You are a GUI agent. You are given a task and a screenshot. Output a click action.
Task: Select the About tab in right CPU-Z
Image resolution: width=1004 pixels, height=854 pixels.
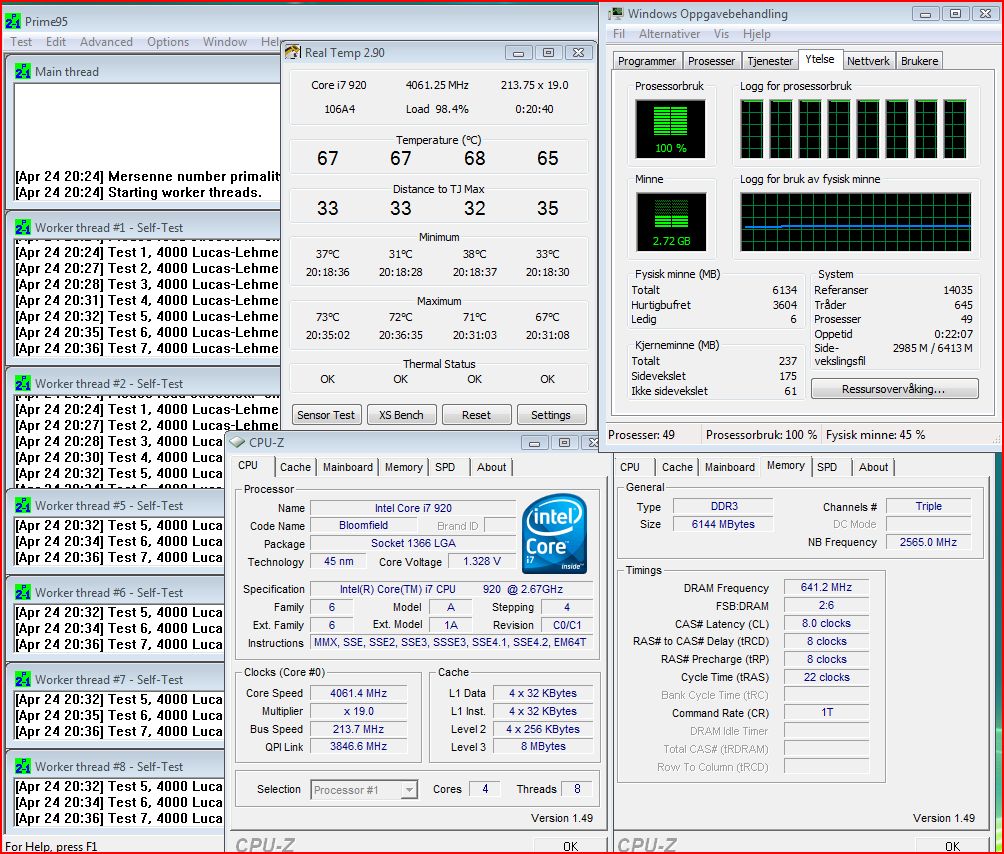coord(874,467)
